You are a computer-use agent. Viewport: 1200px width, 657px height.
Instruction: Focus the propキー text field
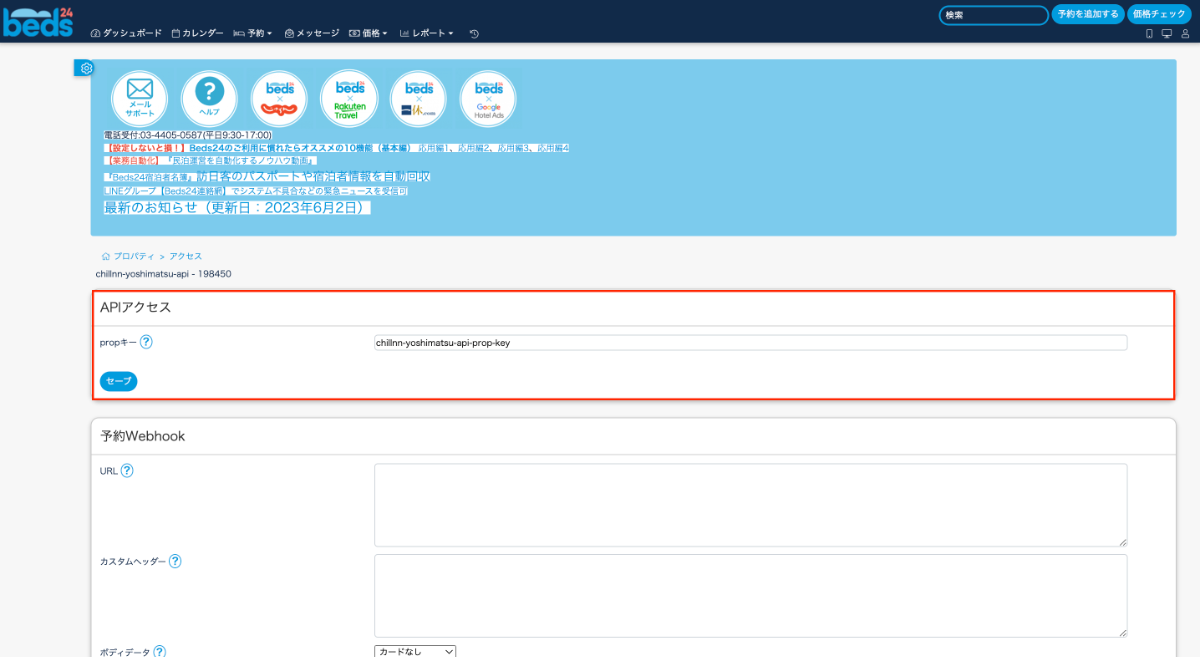tap(750, 342)
